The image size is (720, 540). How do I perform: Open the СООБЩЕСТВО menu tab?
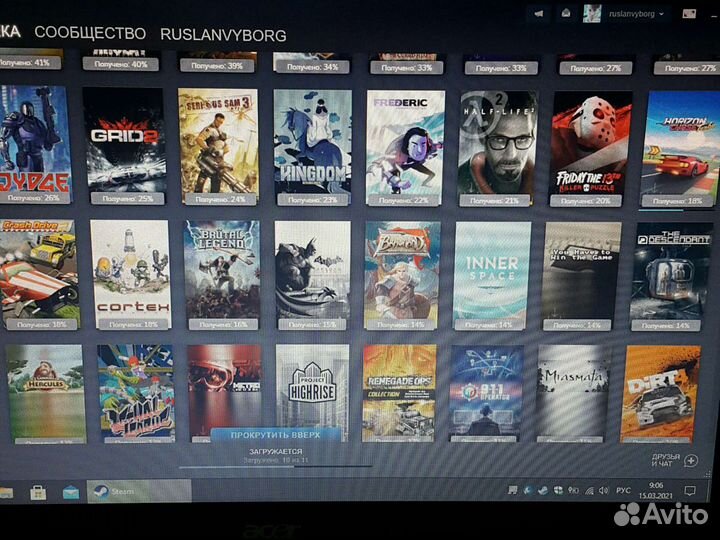coord(90,33)
